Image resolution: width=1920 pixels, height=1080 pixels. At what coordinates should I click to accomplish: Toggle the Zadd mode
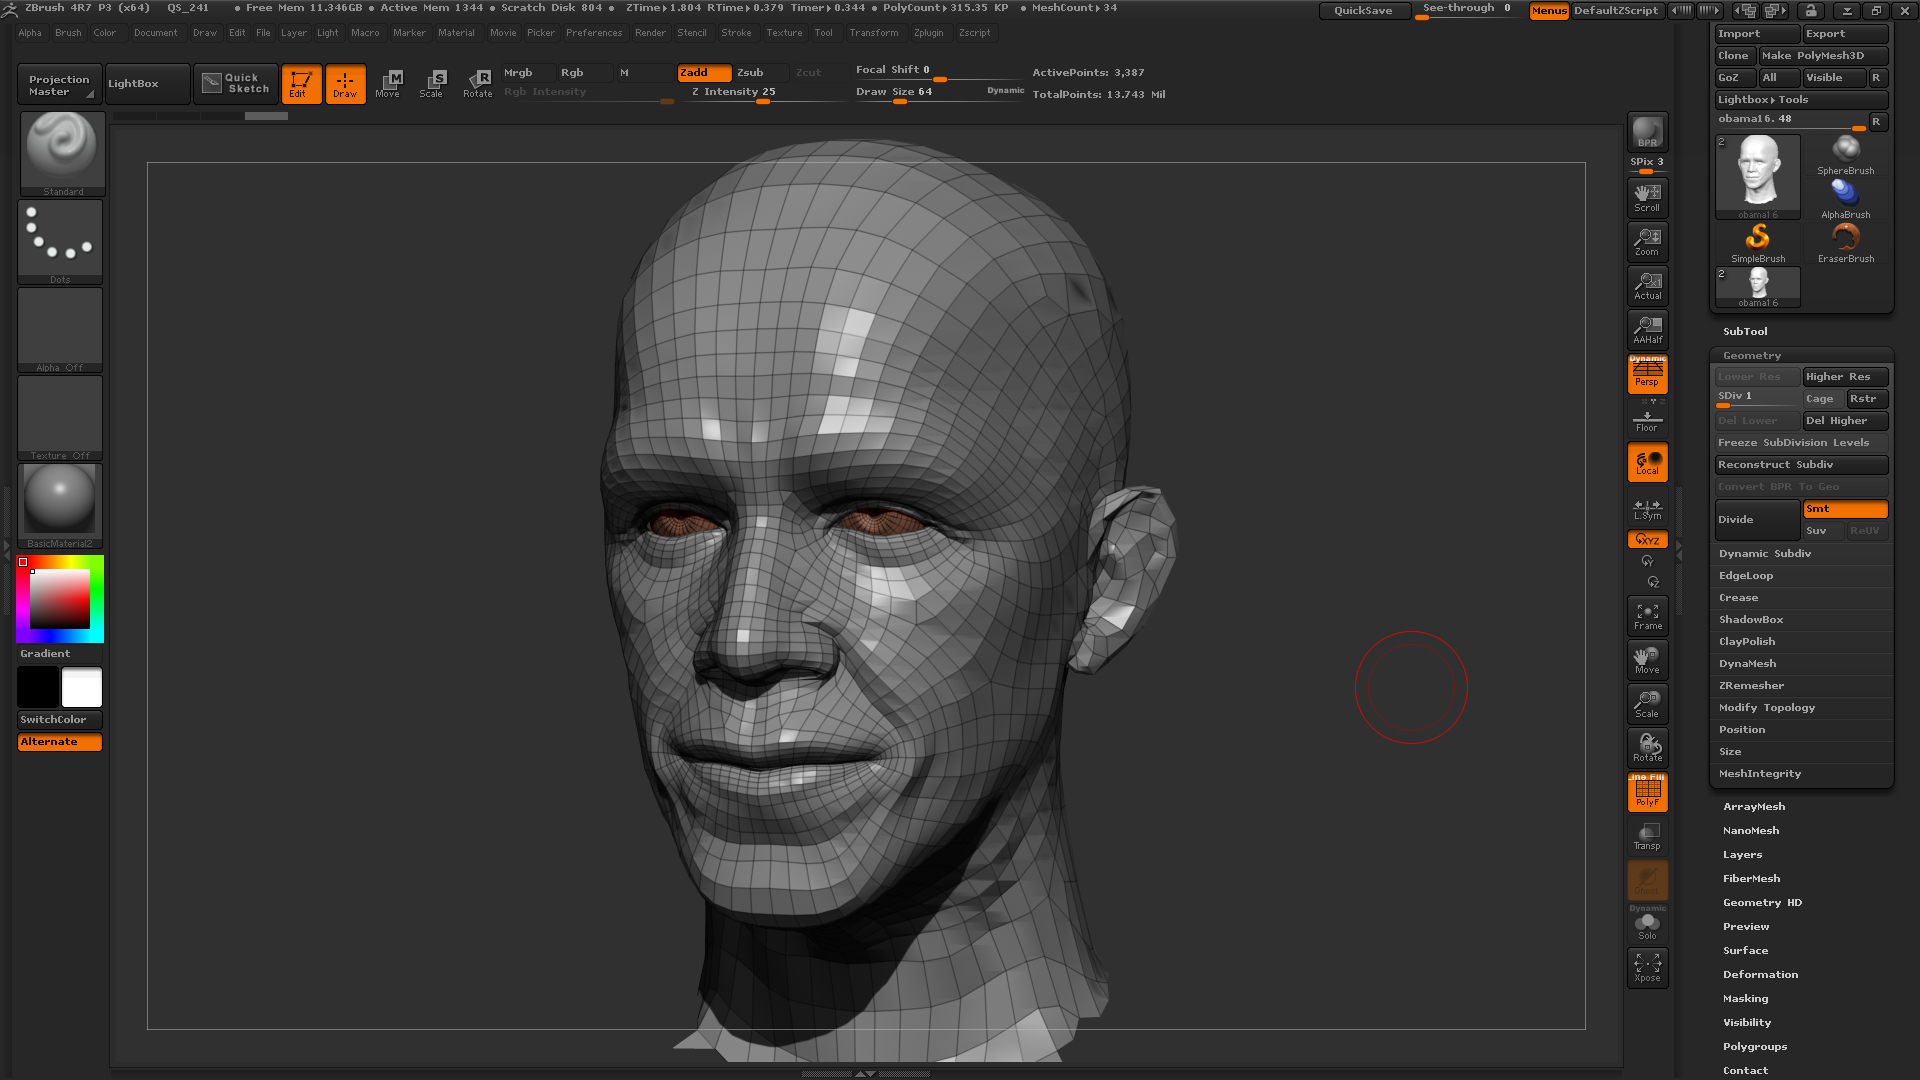(x=704, y=73)
